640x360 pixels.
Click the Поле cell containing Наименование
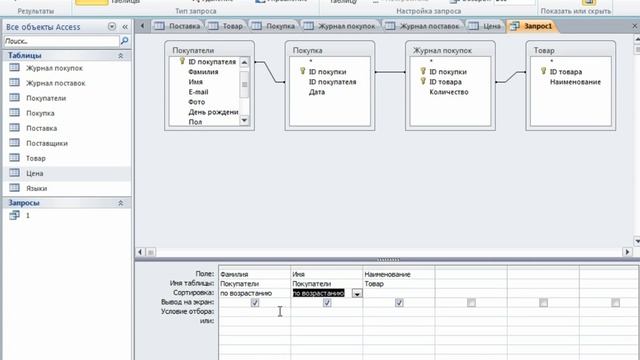click(399, 274)
